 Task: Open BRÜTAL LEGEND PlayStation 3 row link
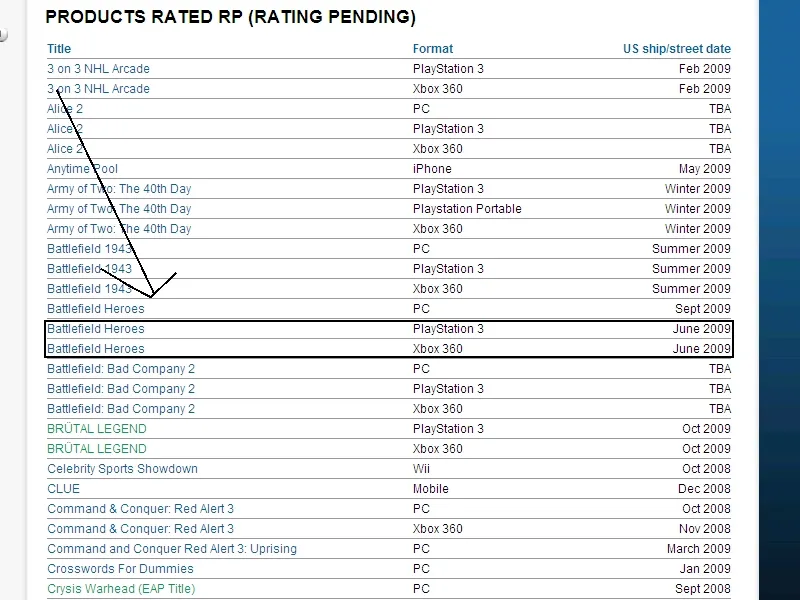tap(96, 429)
